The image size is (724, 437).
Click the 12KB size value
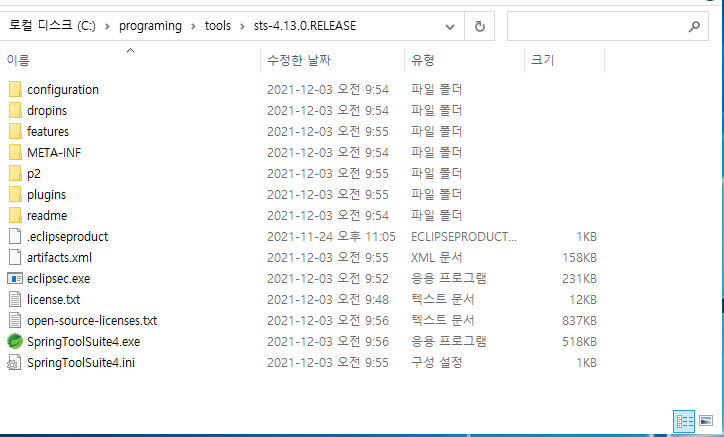pos(583,299)
